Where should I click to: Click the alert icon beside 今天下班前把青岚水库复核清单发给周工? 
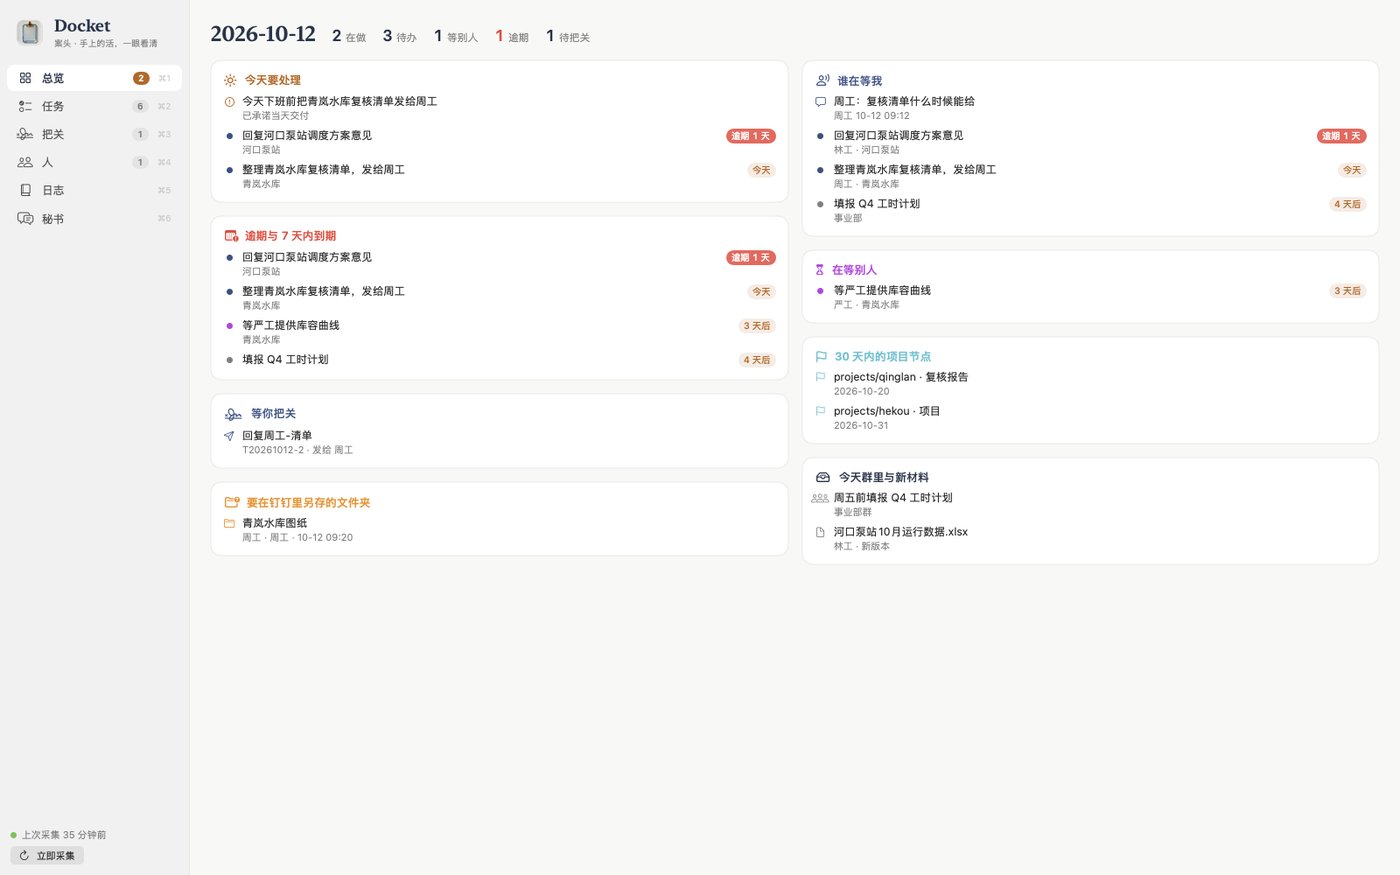230,102
